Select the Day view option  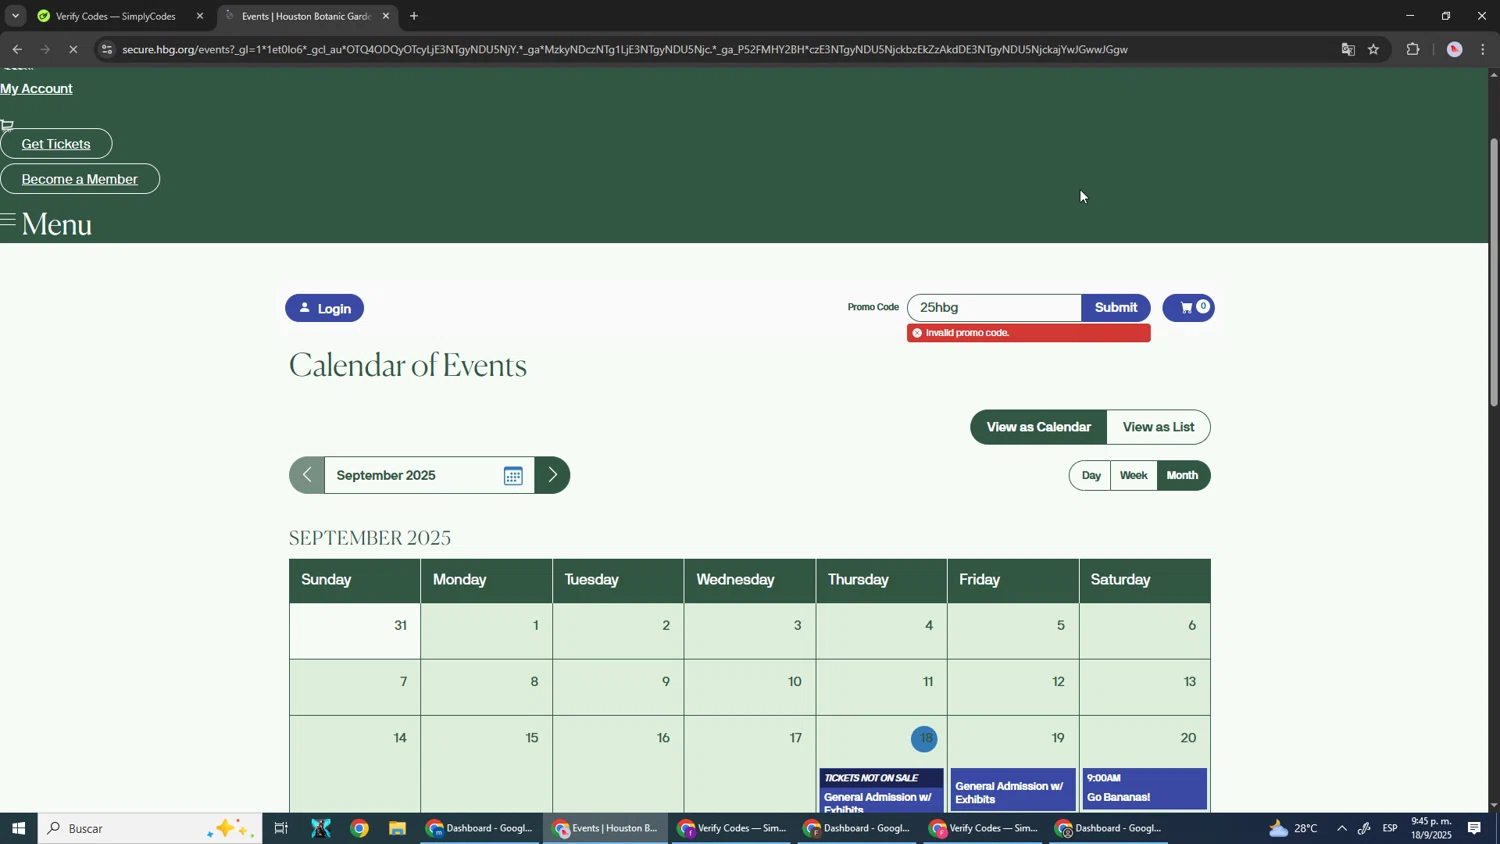coord(1091,476)
